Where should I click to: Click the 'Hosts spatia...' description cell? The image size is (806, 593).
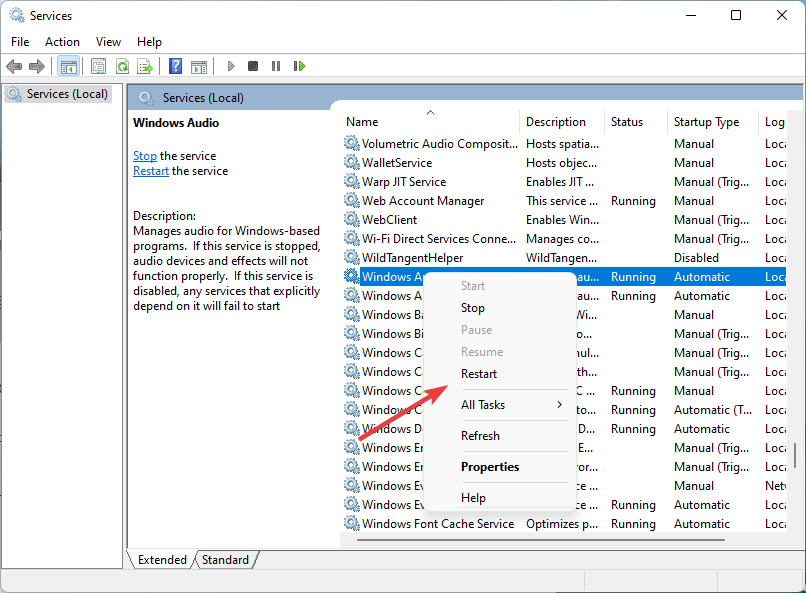tap(562, 144)
